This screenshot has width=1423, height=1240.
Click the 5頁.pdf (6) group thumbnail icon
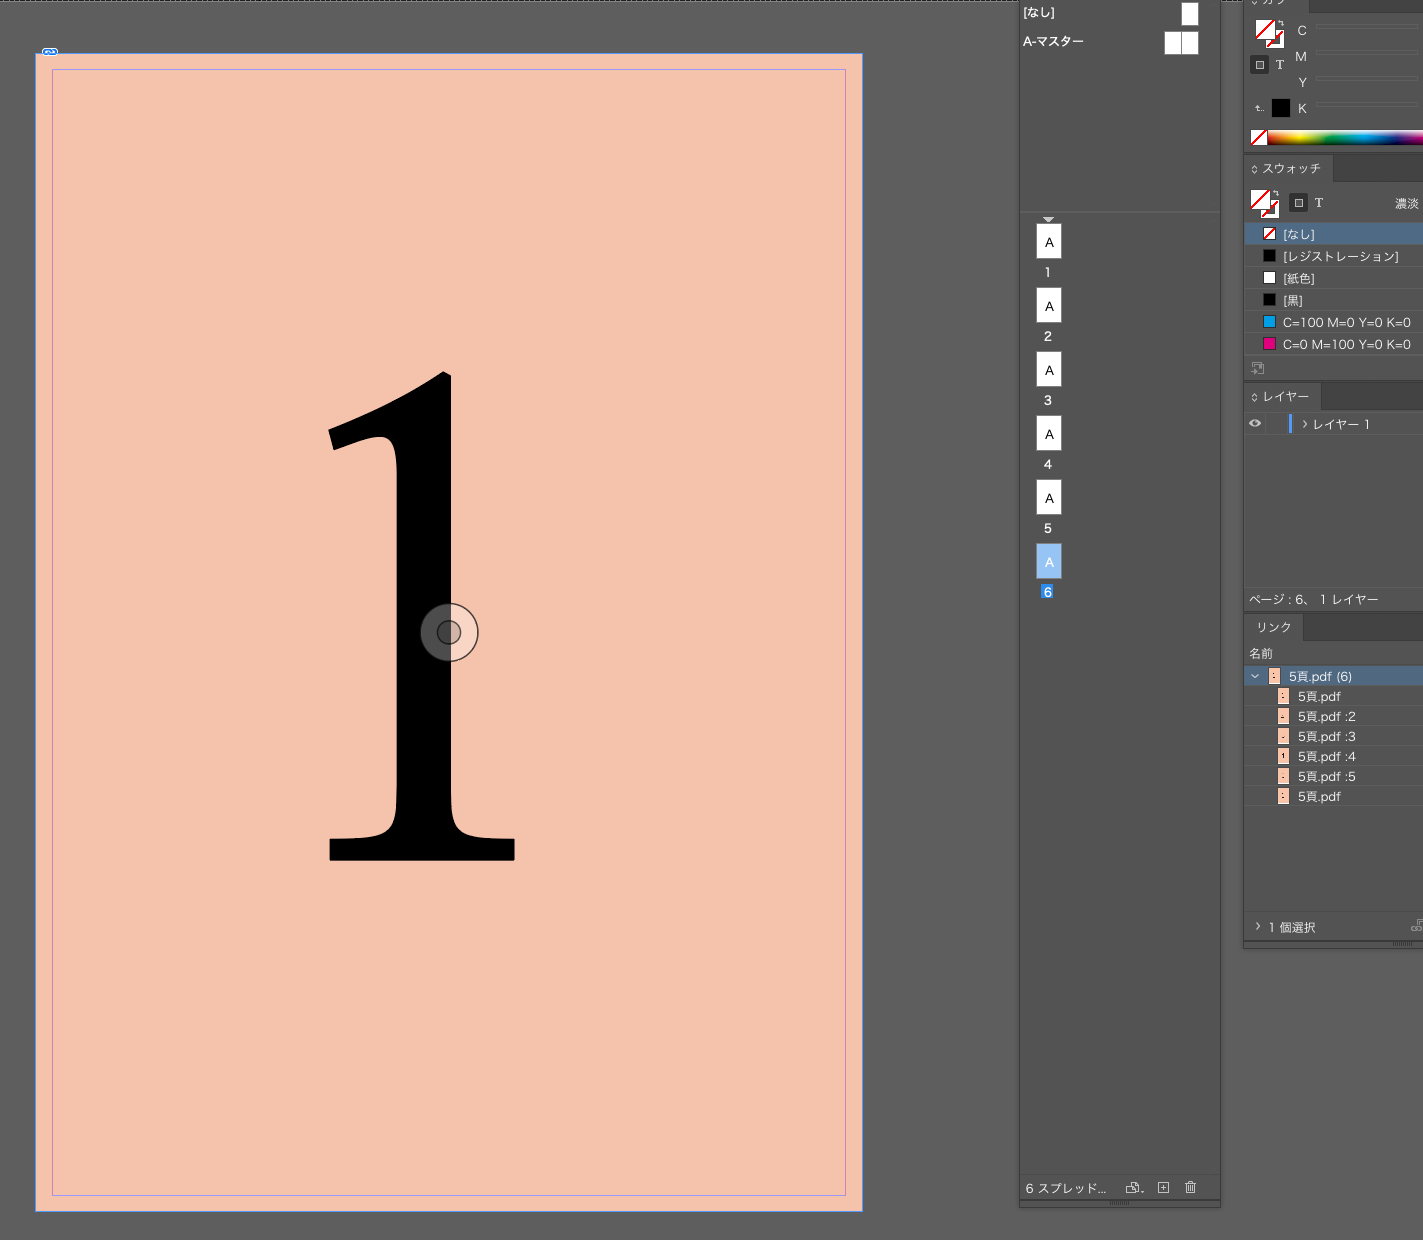coord(1274,676)
